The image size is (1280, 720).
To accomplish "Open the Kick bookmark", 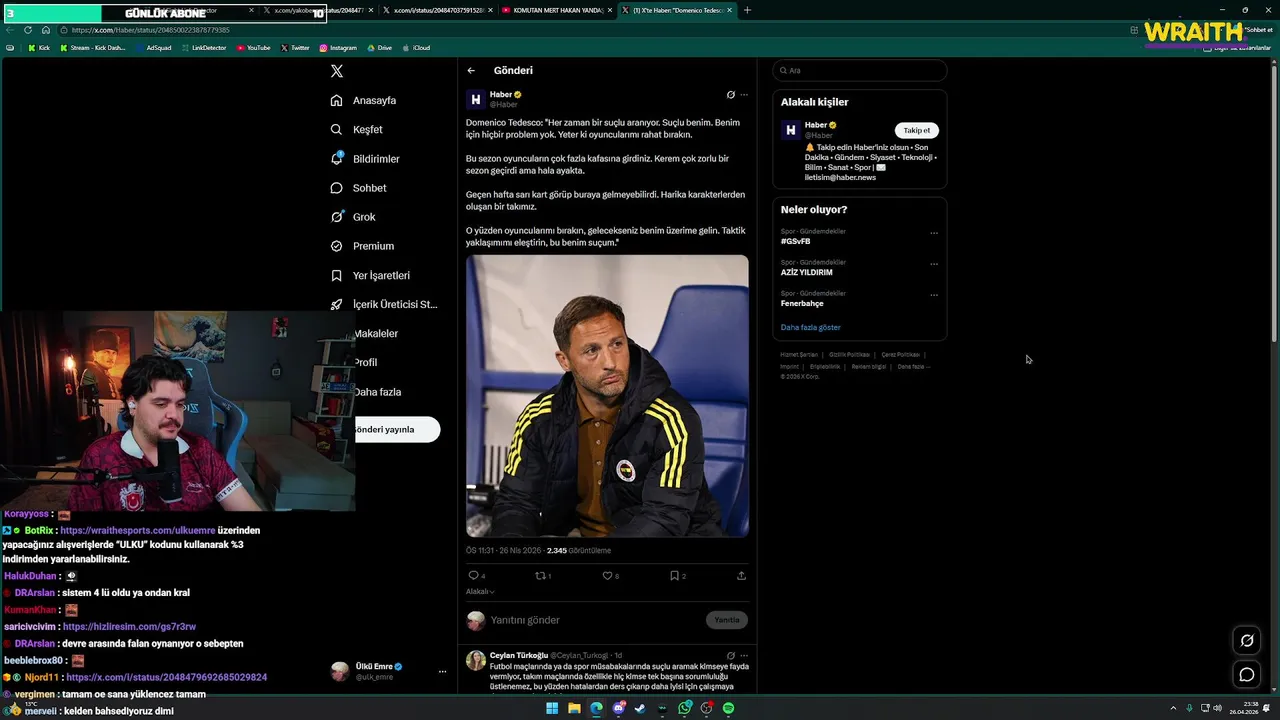I will (x=39, y=48).
